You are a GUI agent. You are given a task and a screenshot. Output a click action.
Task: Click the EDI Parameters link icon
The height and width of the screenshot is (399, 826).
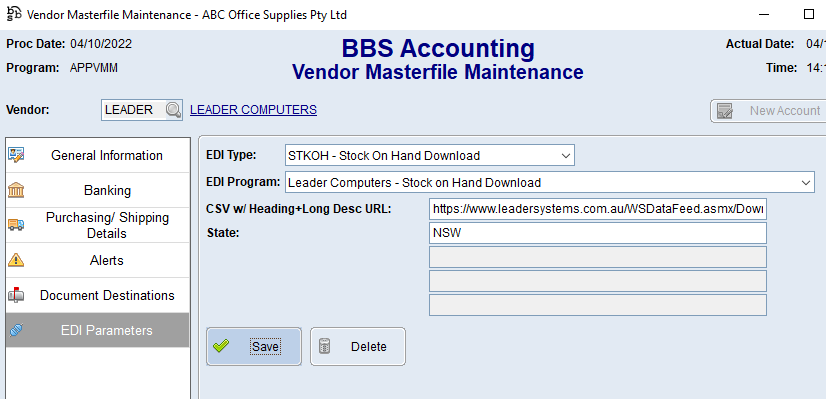(16, 330)
